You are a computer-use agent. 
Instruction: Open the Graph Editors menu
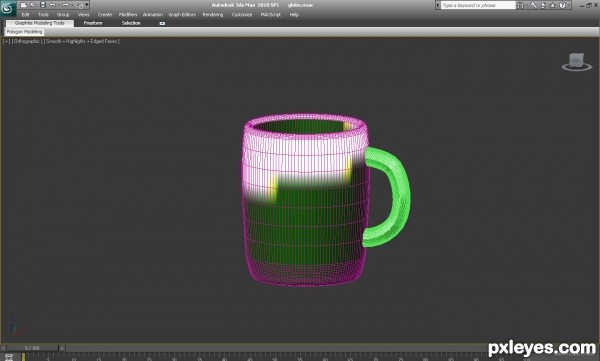tap(182, 15)
